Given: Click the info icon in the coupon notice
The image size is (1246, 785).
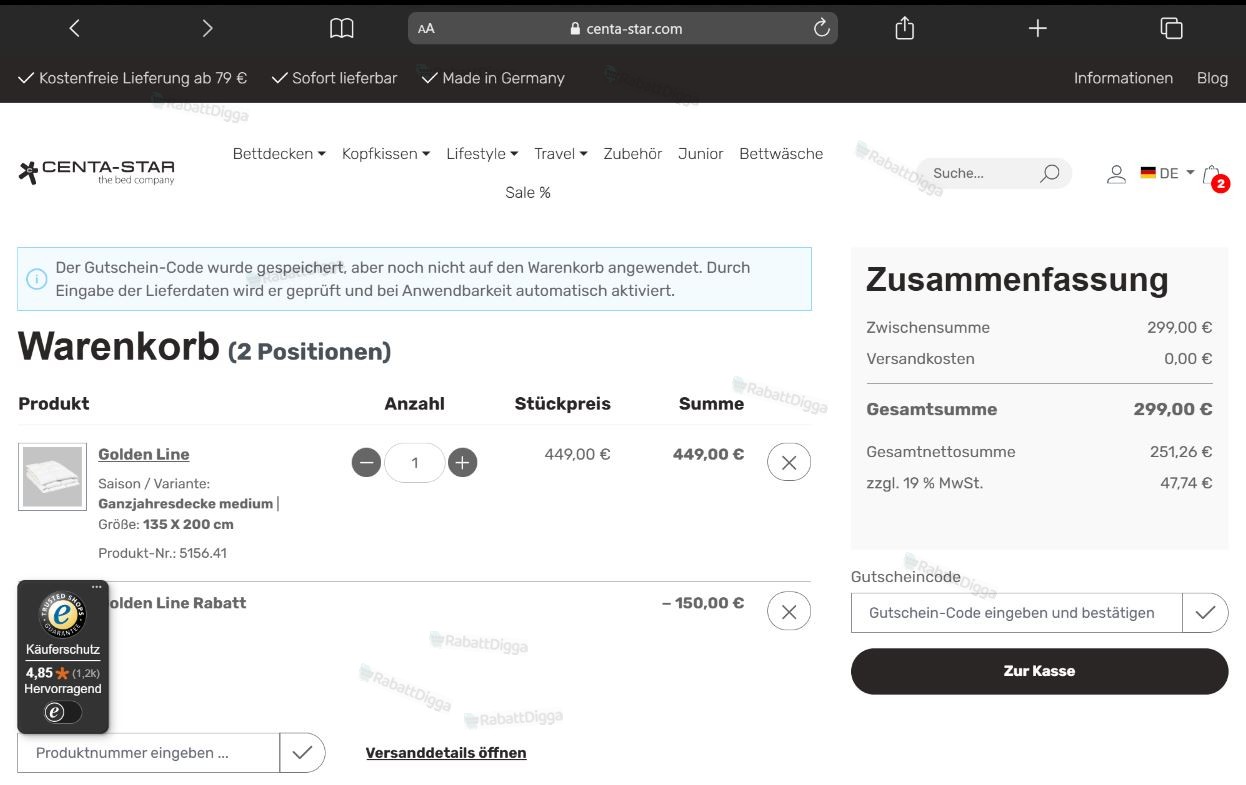Looking at the screenshot, I should coord(37,279).
